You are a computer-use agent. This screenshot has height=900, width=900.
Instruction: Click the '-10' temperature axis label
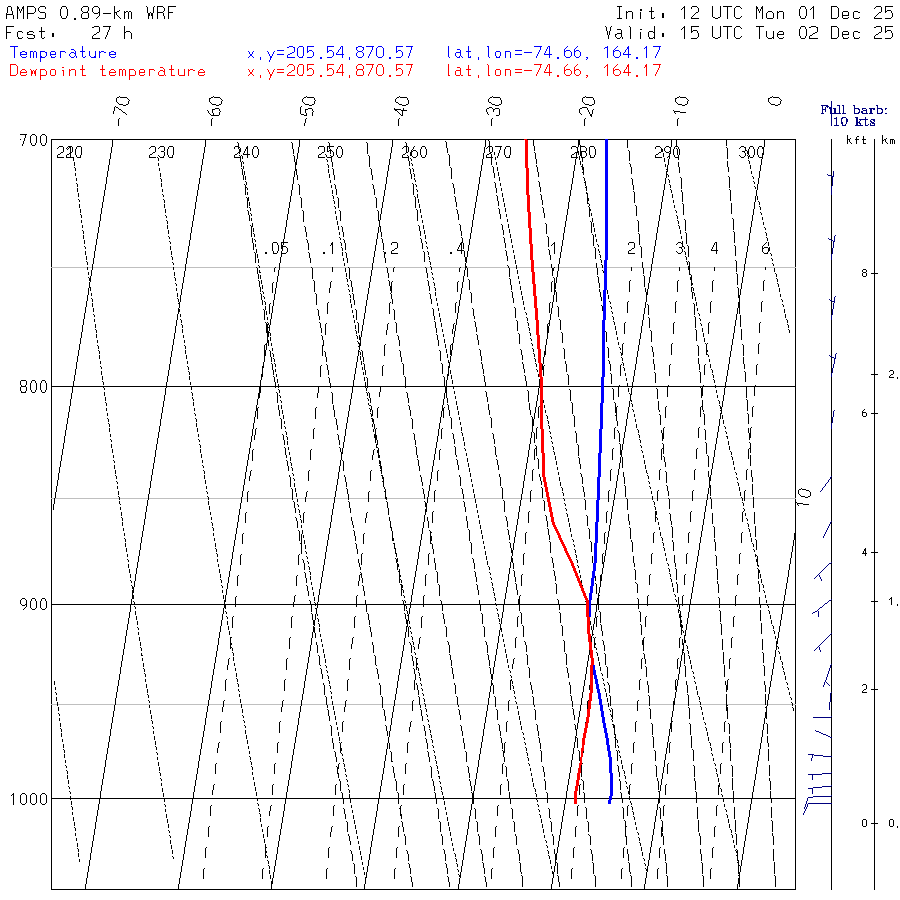coord(681,111)
